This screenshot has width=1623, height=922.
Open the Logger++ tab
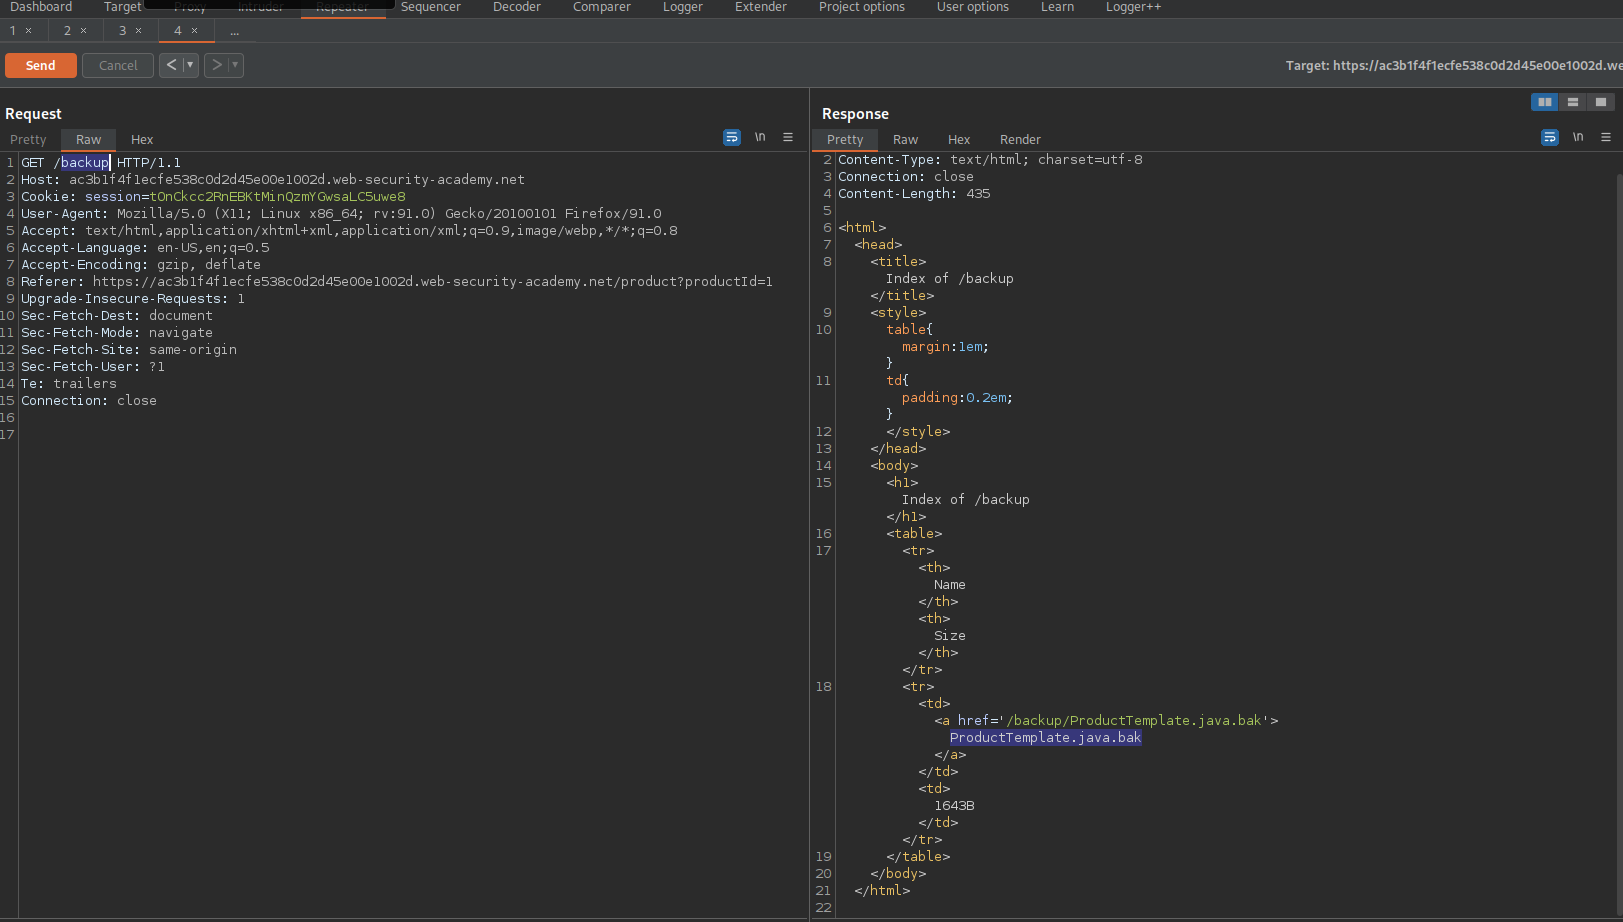pyautogui.click(x=1134, y=7)
